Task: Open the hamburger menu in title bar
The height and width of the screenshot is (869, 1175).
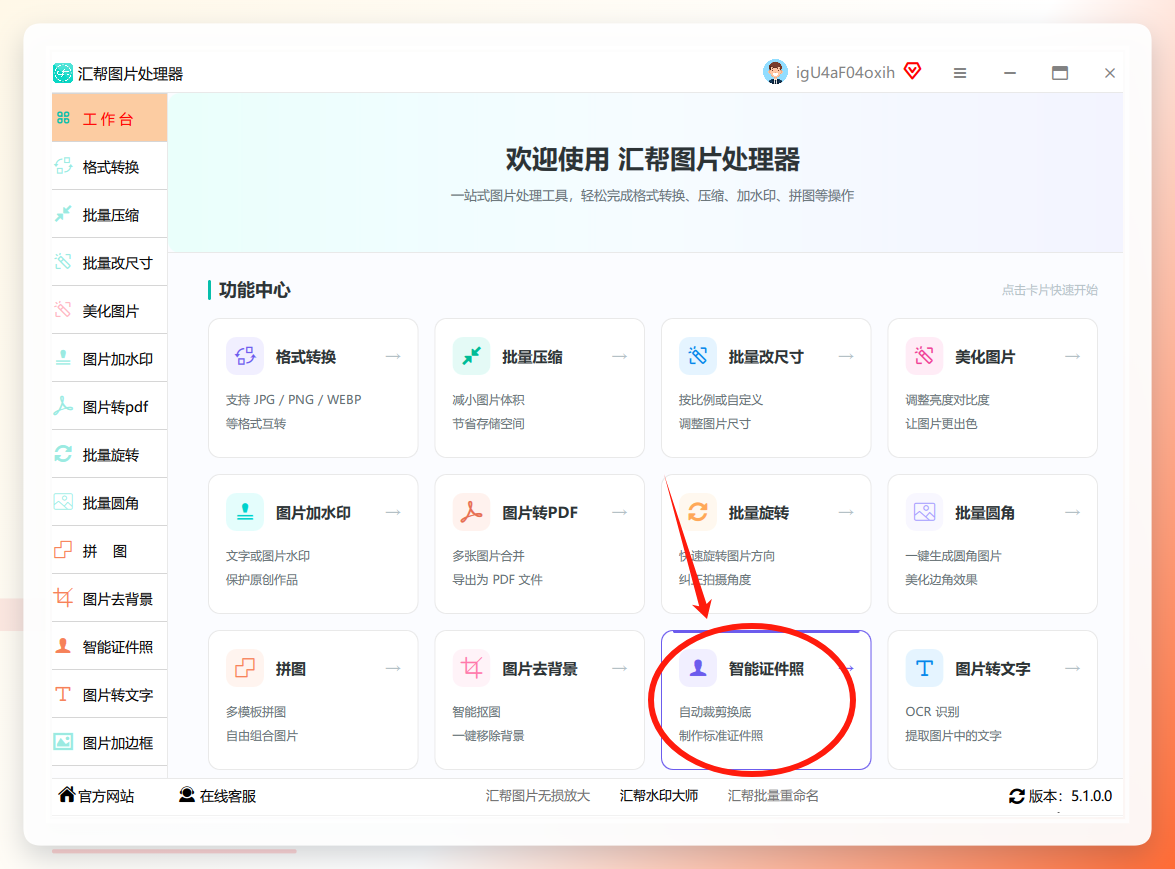Action: click(959, 73)
